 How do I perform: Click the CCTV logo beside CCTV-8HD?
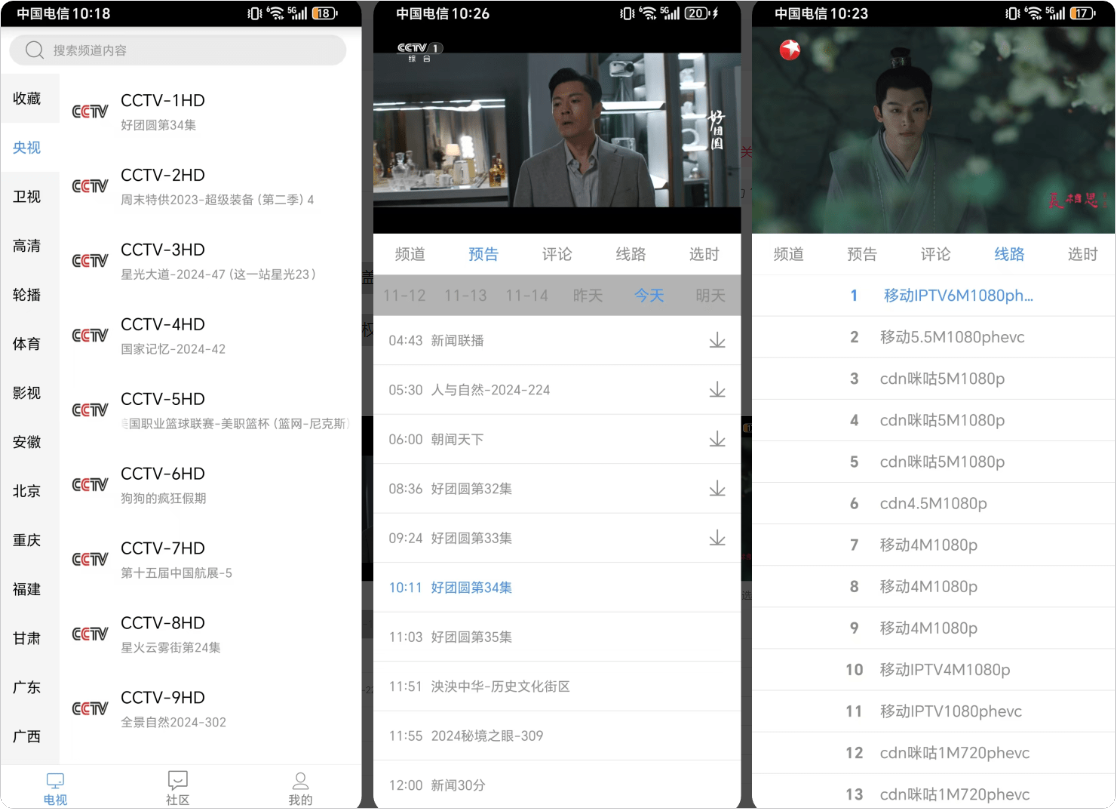click(90, 635)
